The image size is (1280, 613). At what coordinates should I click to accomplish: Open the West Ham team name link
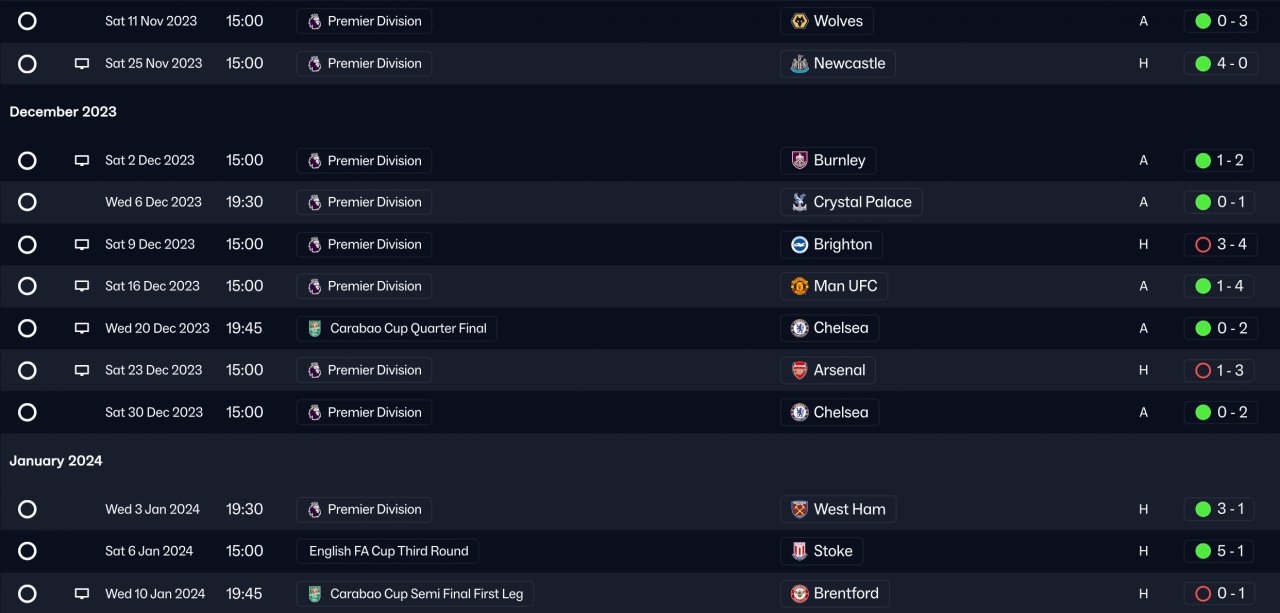(x=849, y=509)
